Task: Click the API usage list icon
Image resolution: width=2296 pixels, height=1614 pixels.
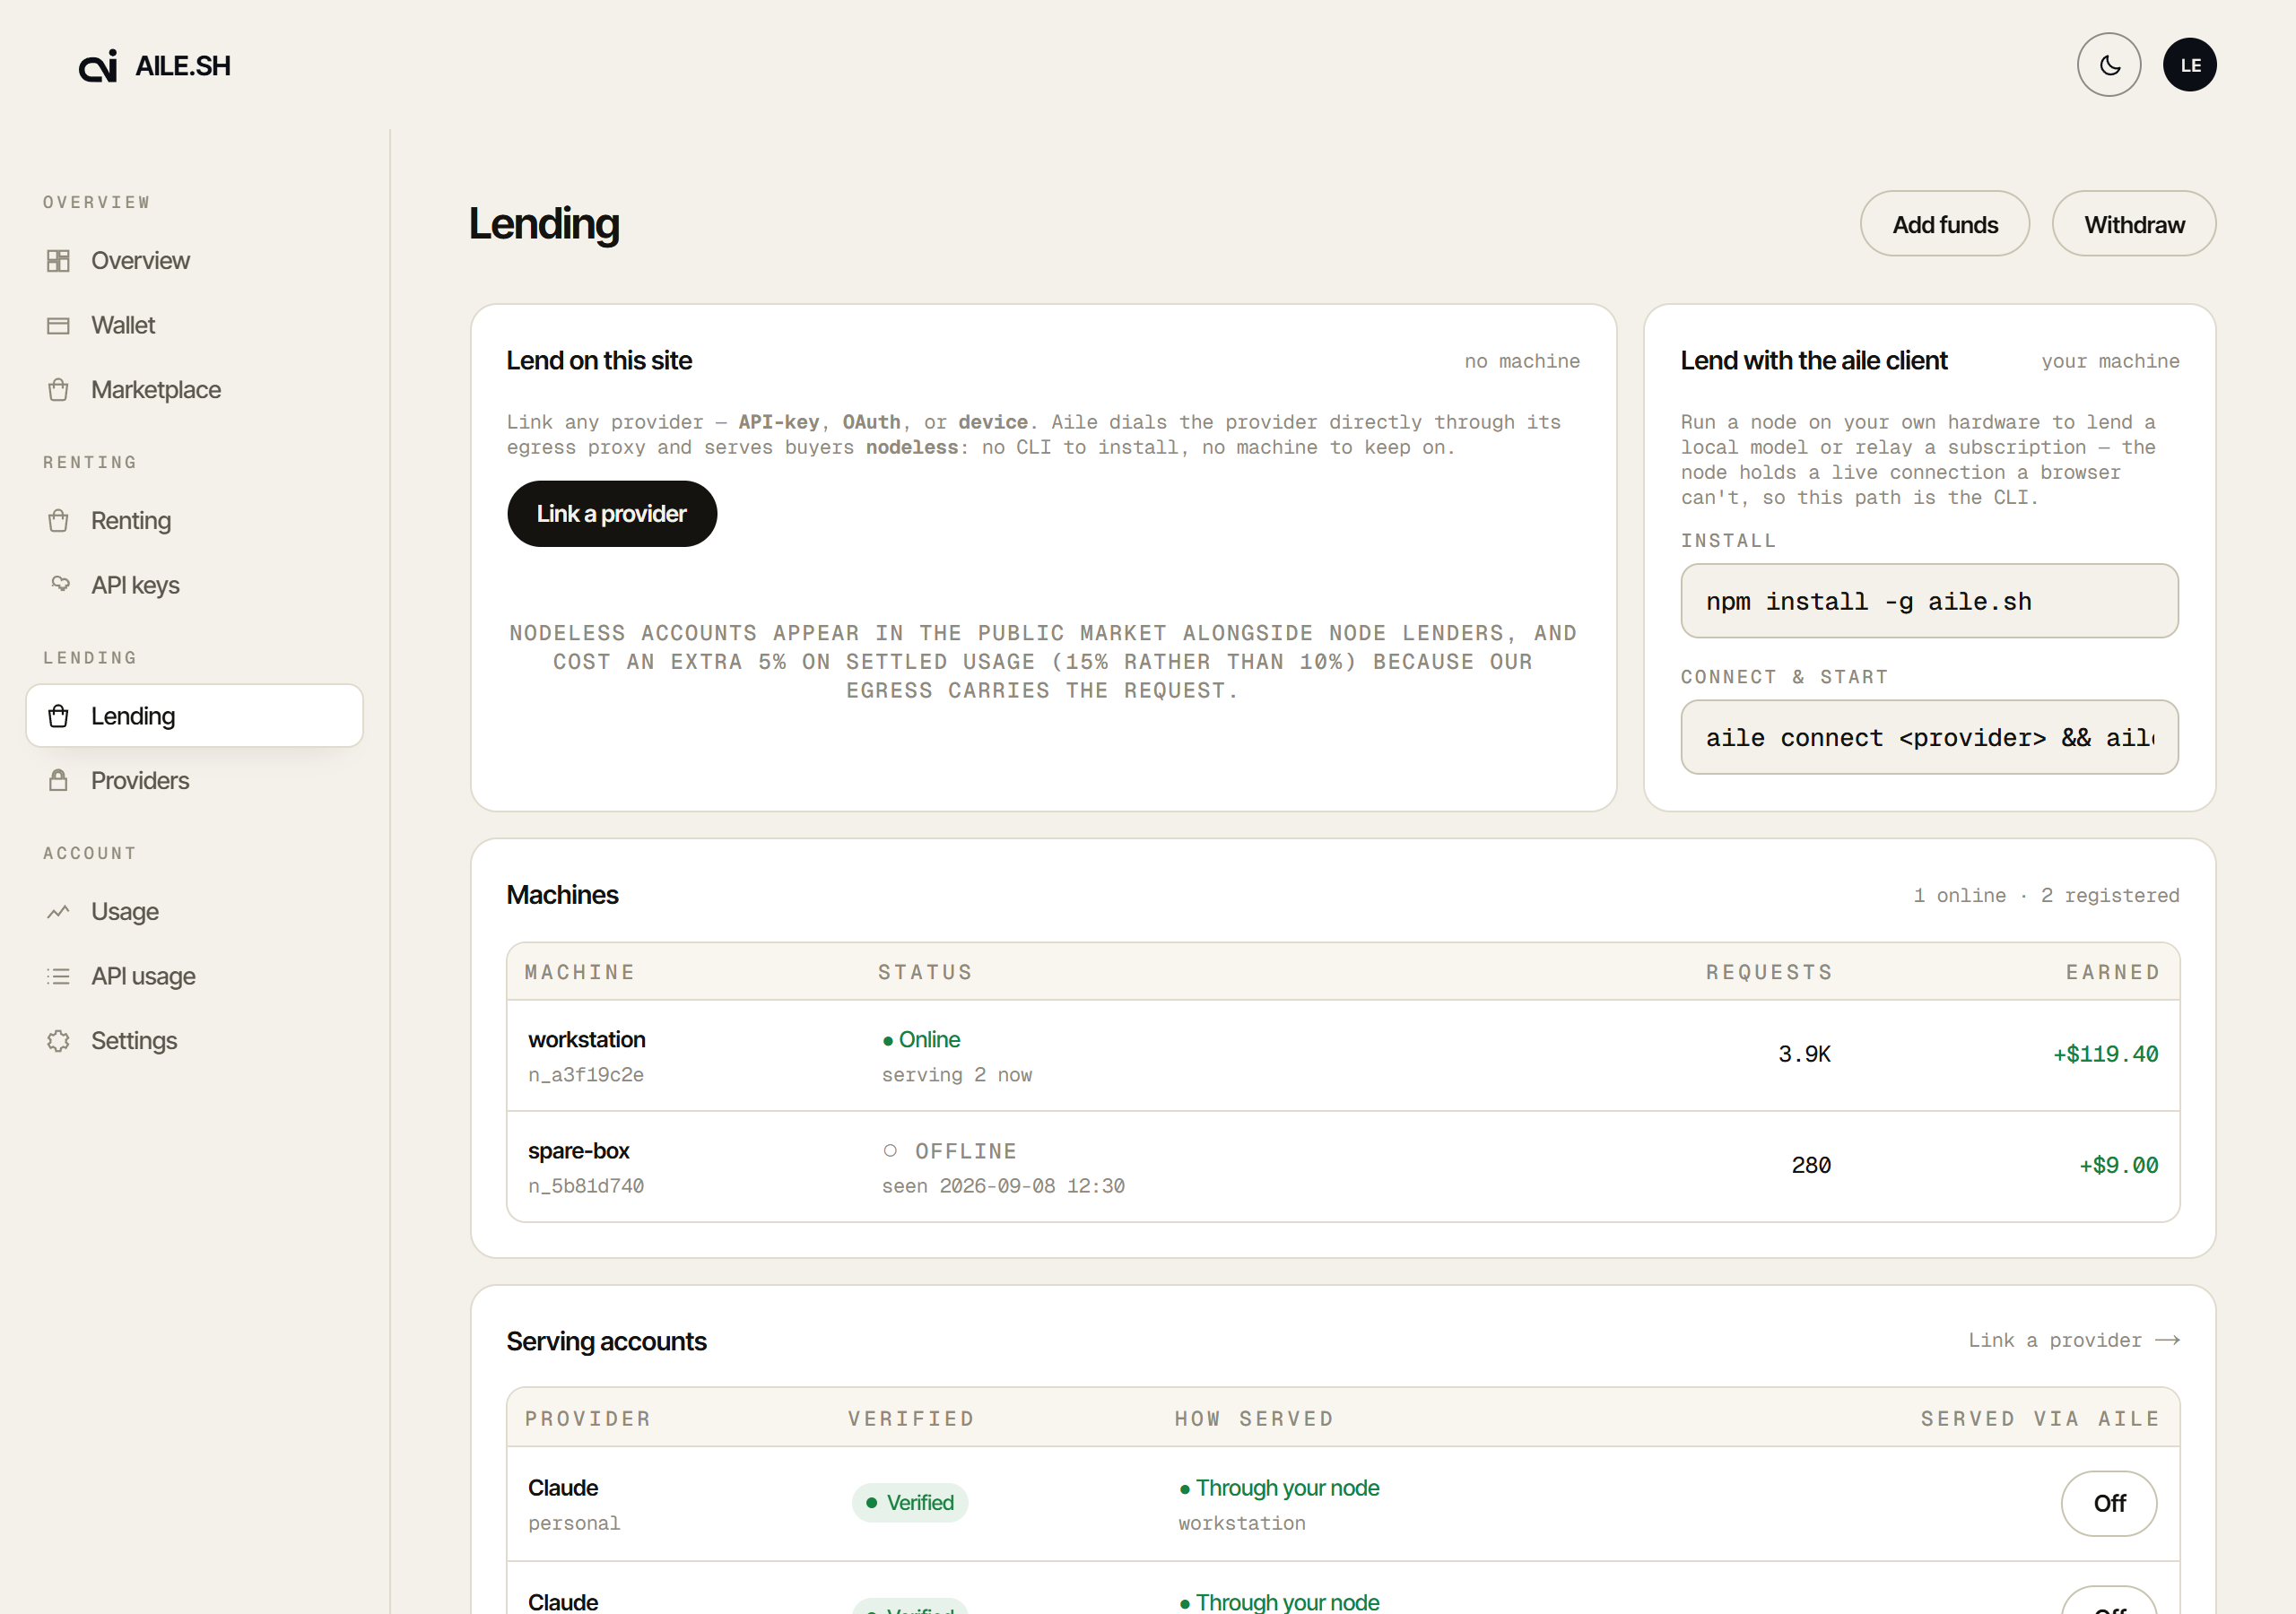Action: click(x=58, y=976)
